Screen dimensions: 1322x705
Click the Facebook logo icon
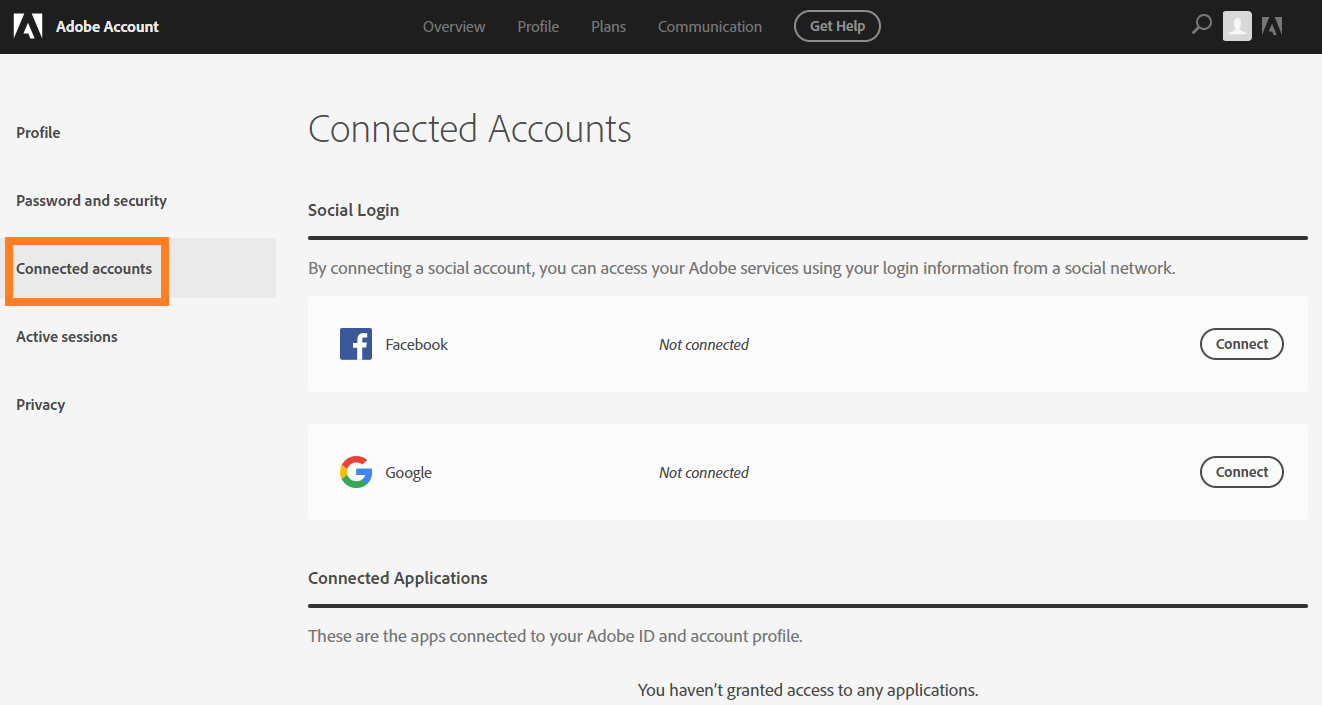(356, 344)
